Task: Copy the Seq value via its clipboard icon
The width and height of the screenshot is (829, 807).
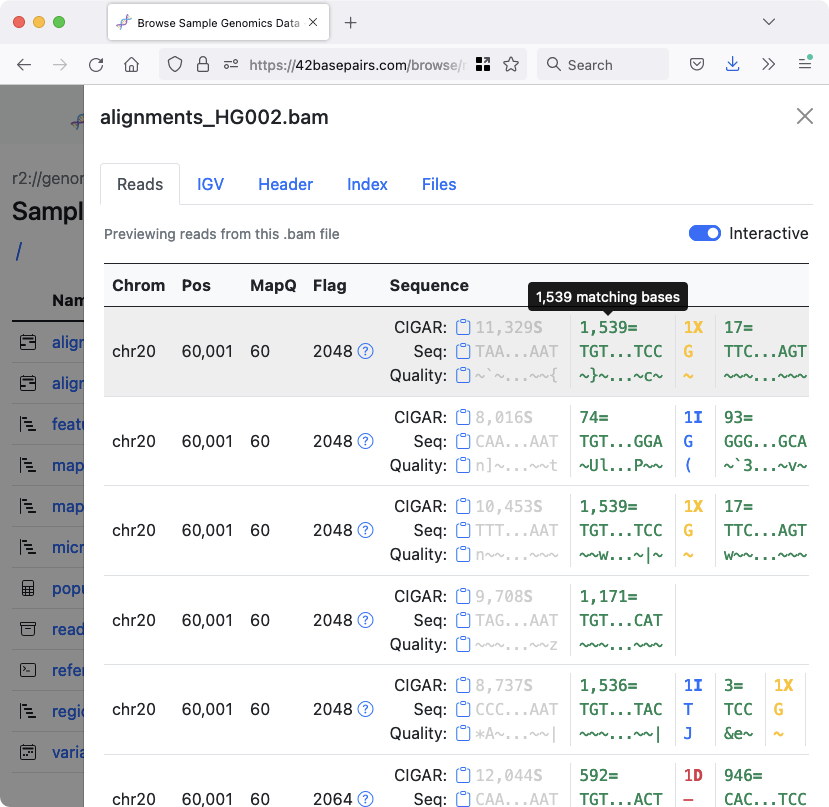Action: pyautogui.click(x=462, y=351)
